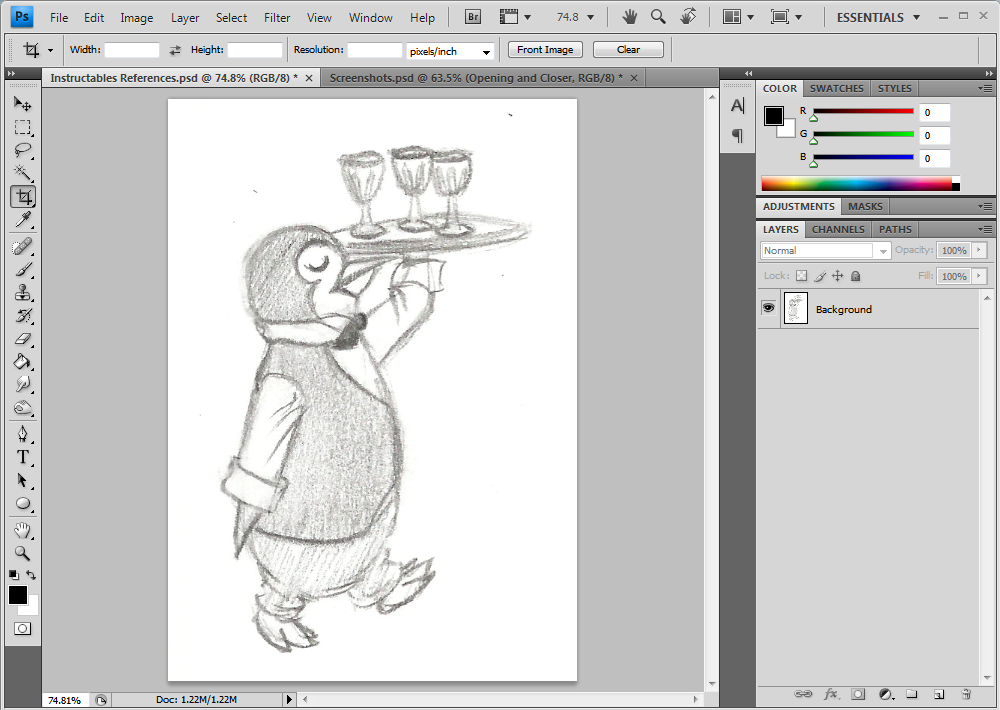Activate the Lasso tool
Image resolution: width=1000 pixels, height=710 pixels.
pos(23,150)
